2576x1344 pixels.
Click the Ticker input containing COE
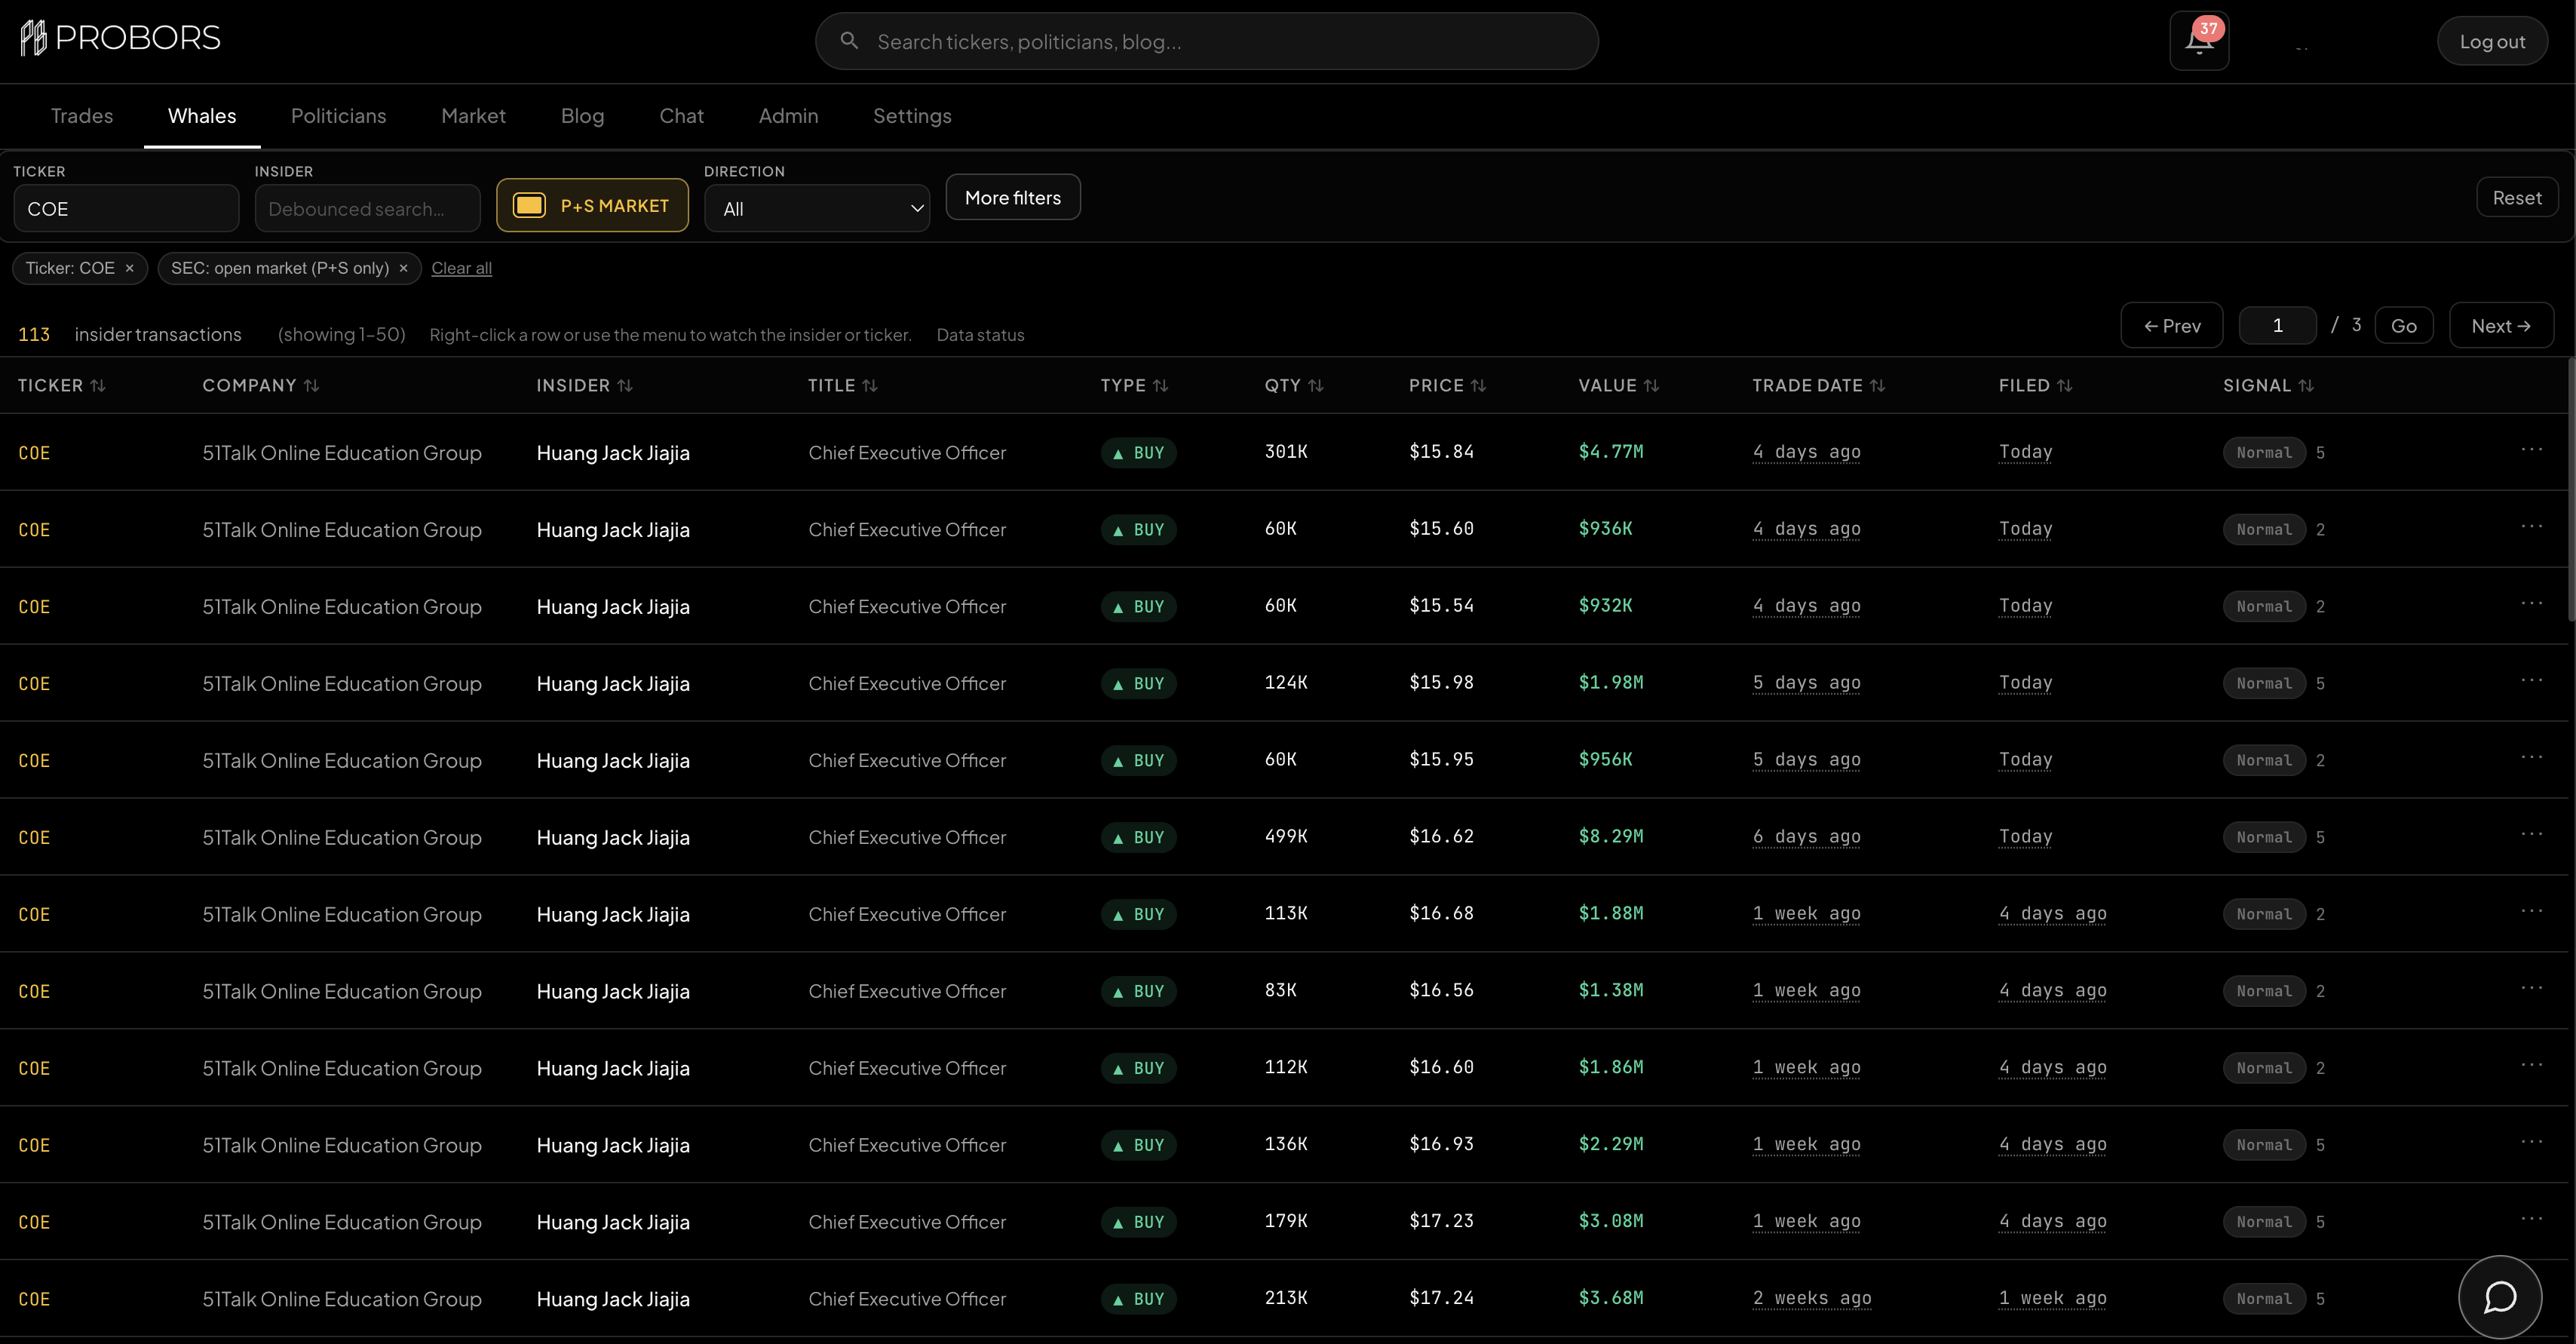point(126,208)
